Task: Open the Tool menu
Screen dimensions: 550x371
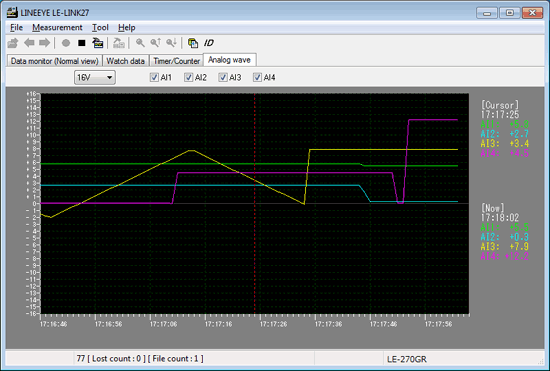Action: coord(100,27)
